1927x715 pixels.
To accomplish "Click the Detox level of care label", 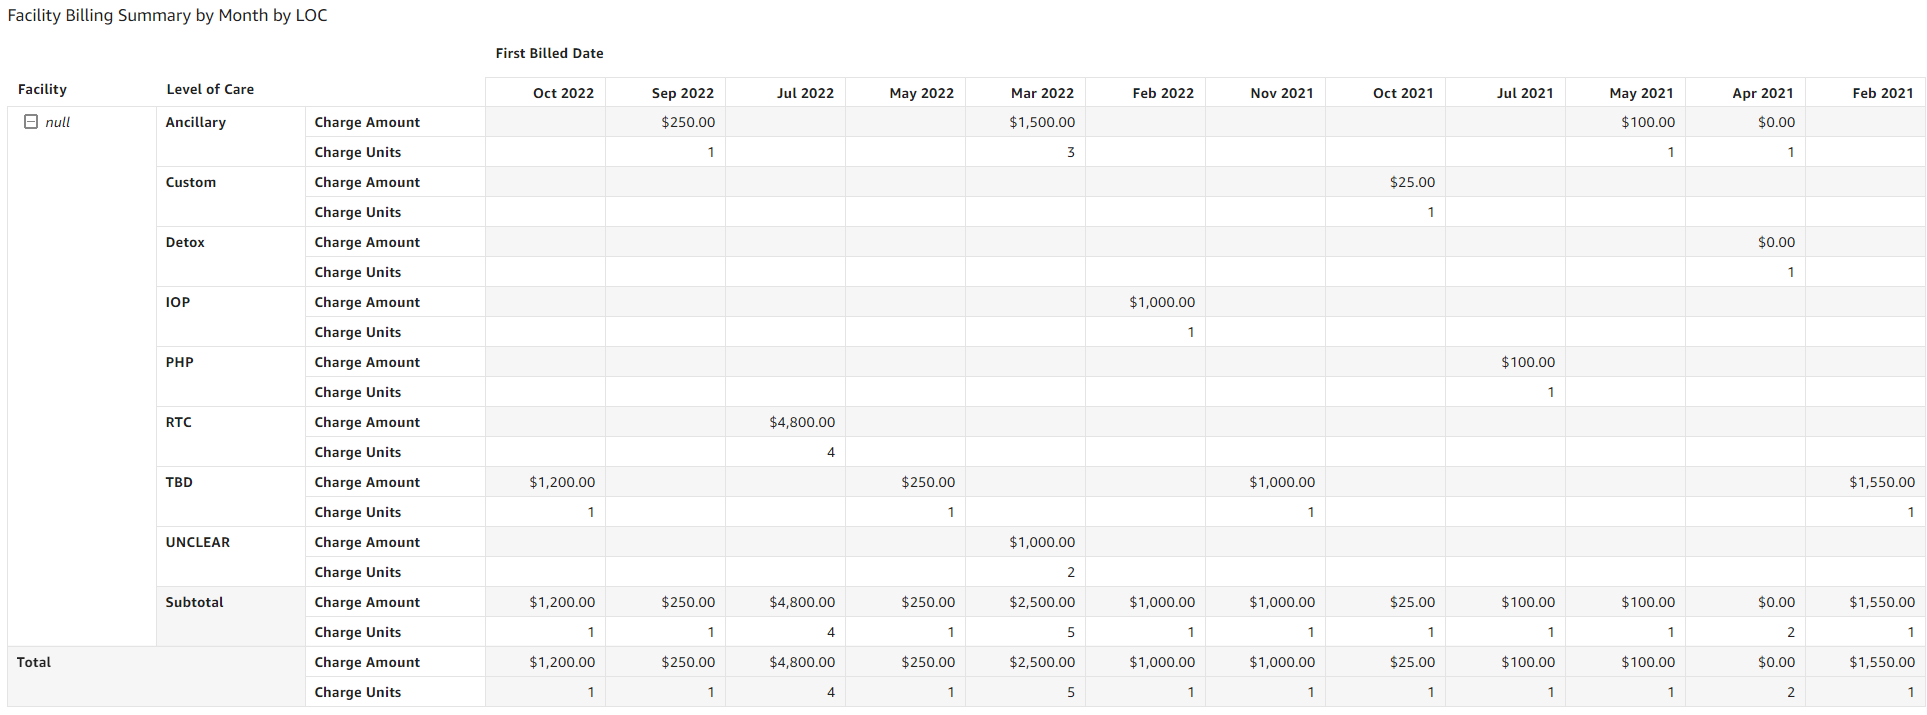I will 185,242.
